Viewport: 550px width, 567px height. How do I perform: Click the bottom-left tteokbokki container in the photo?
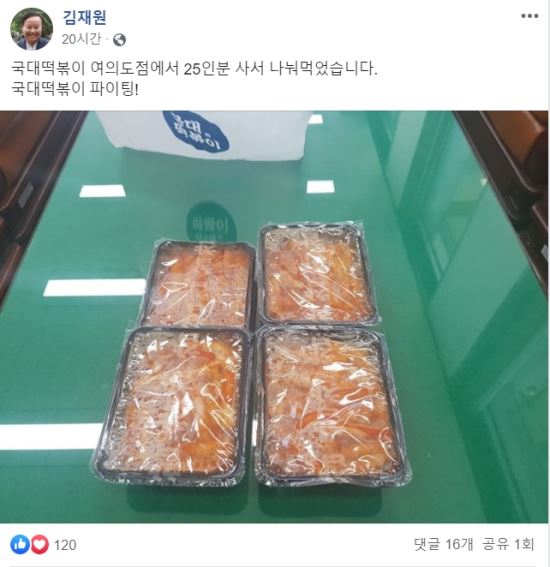[x=173, y=404]
